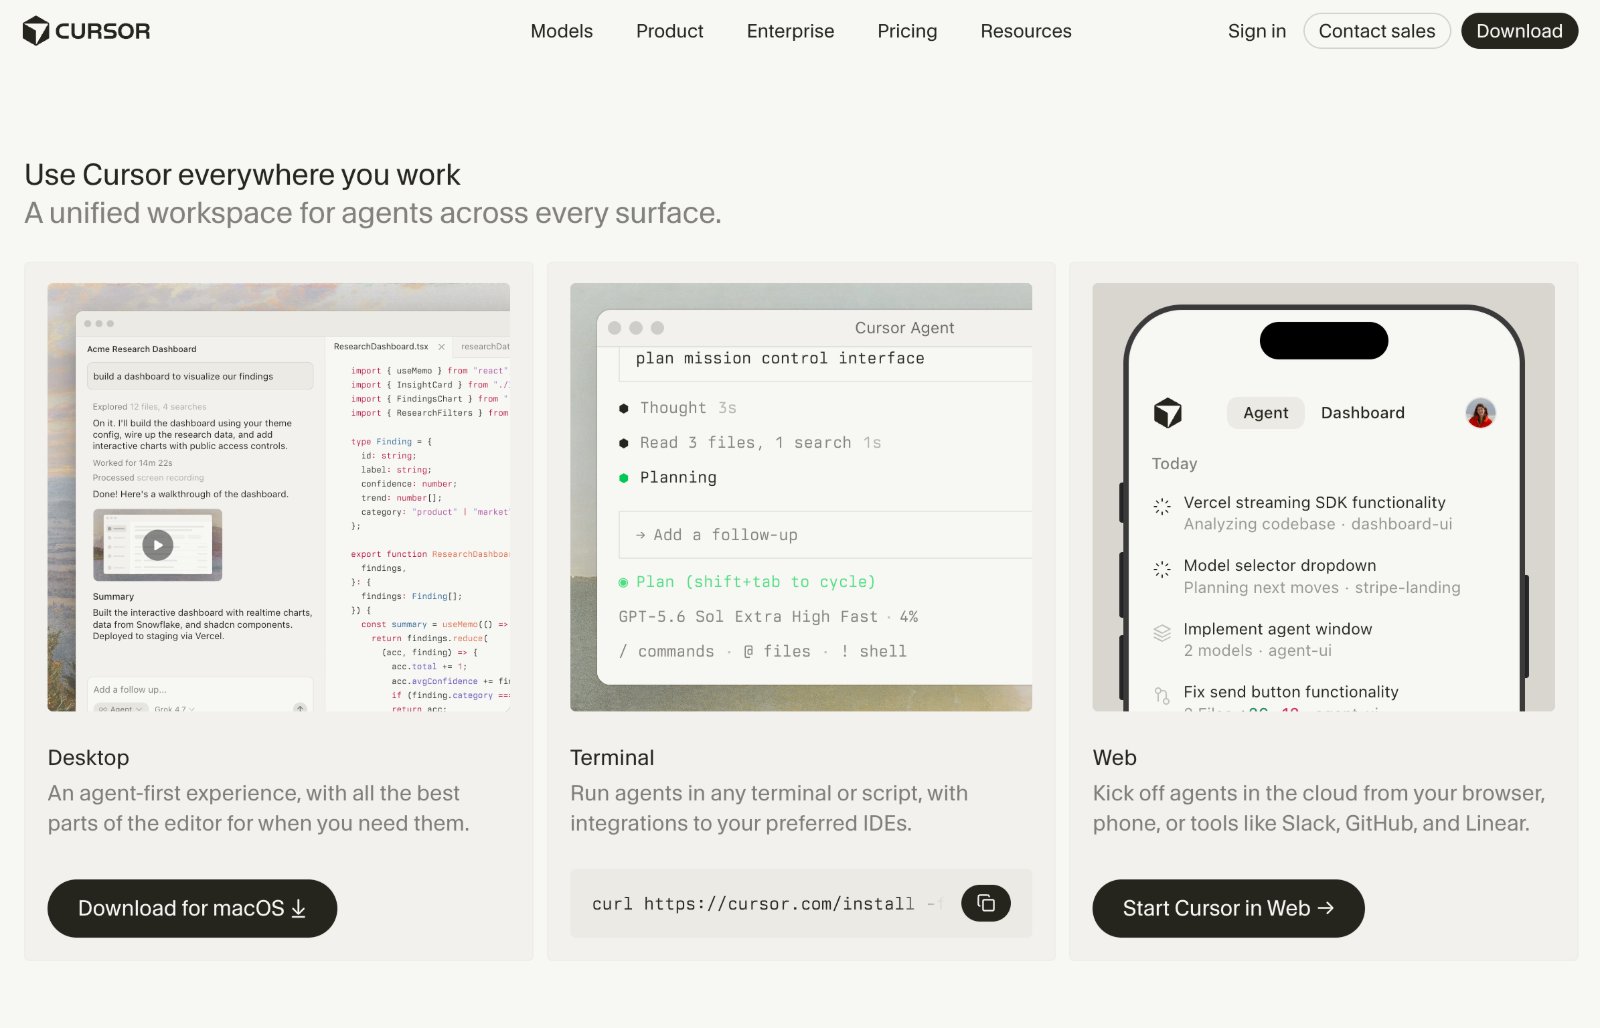Screen dimensions: 1600x1028
Task: Close the ResearchDashboard.tsx tab
Action: (x=442, y=347)
